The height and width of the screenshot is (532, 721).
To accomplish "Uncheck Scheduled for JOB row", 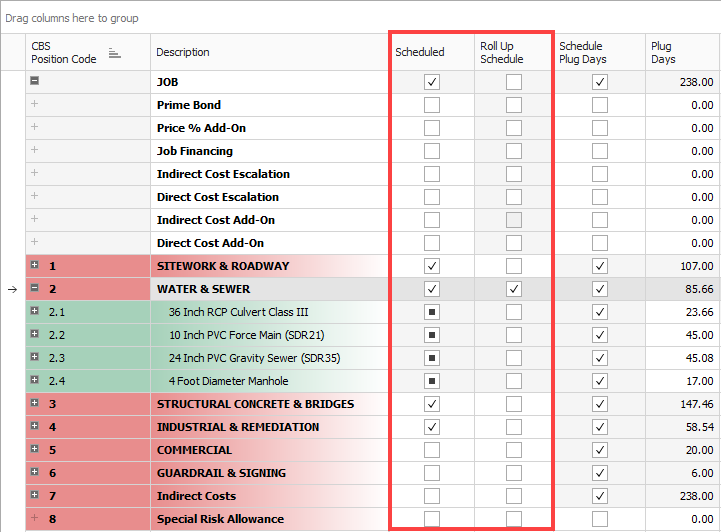I will tap(432, 82).
